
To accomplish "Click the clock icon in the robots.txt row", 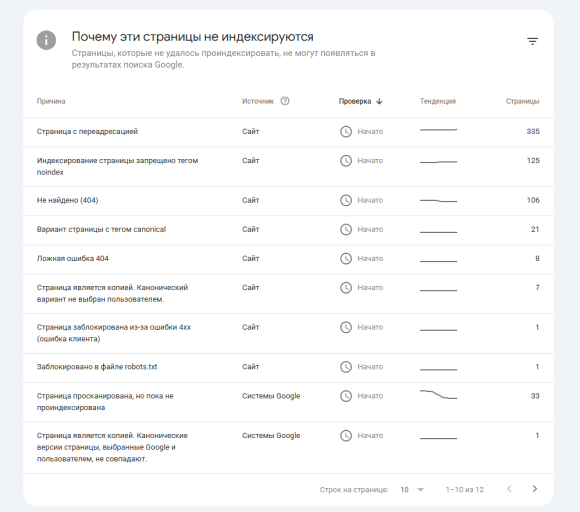I will pos(346,367).
